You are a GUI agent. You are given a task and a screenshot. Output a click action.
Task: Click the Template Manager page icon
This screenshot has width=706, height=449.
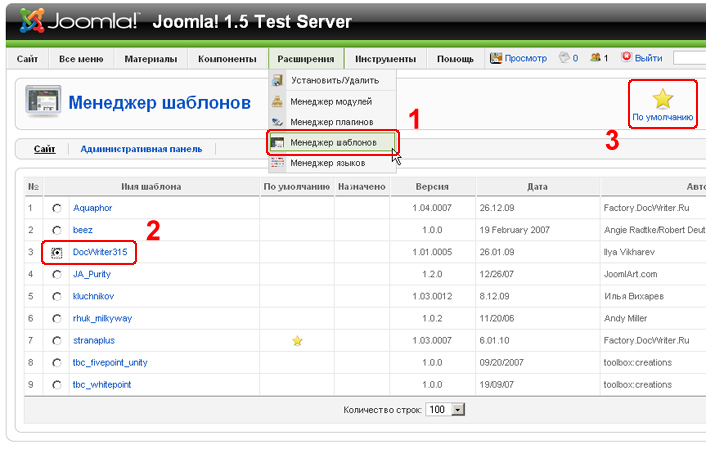click(43, 101)
